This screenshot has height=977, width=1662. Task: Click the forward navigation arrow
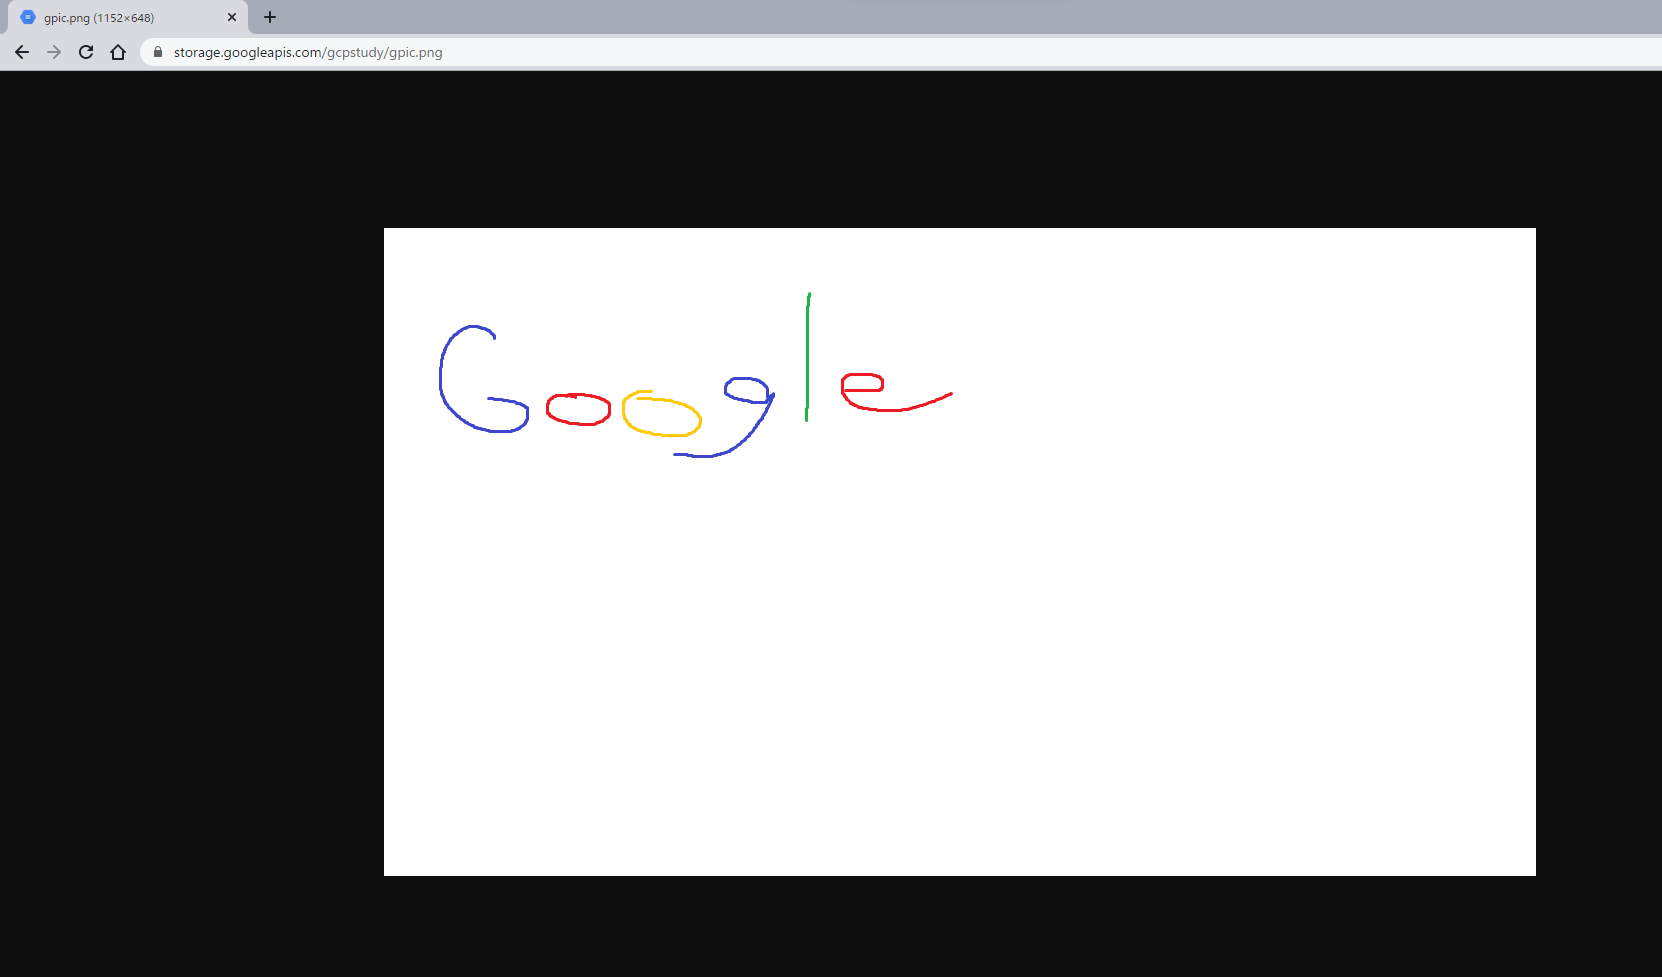tap(53, 52)
